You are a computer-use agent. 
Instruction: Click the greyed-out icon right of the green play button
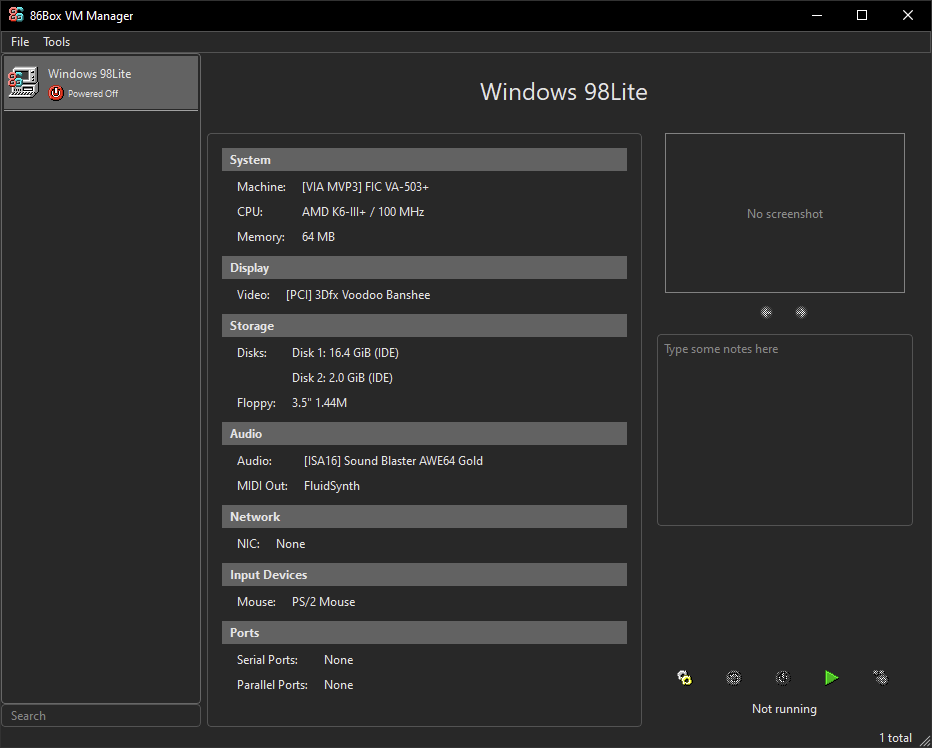(880, 678)
